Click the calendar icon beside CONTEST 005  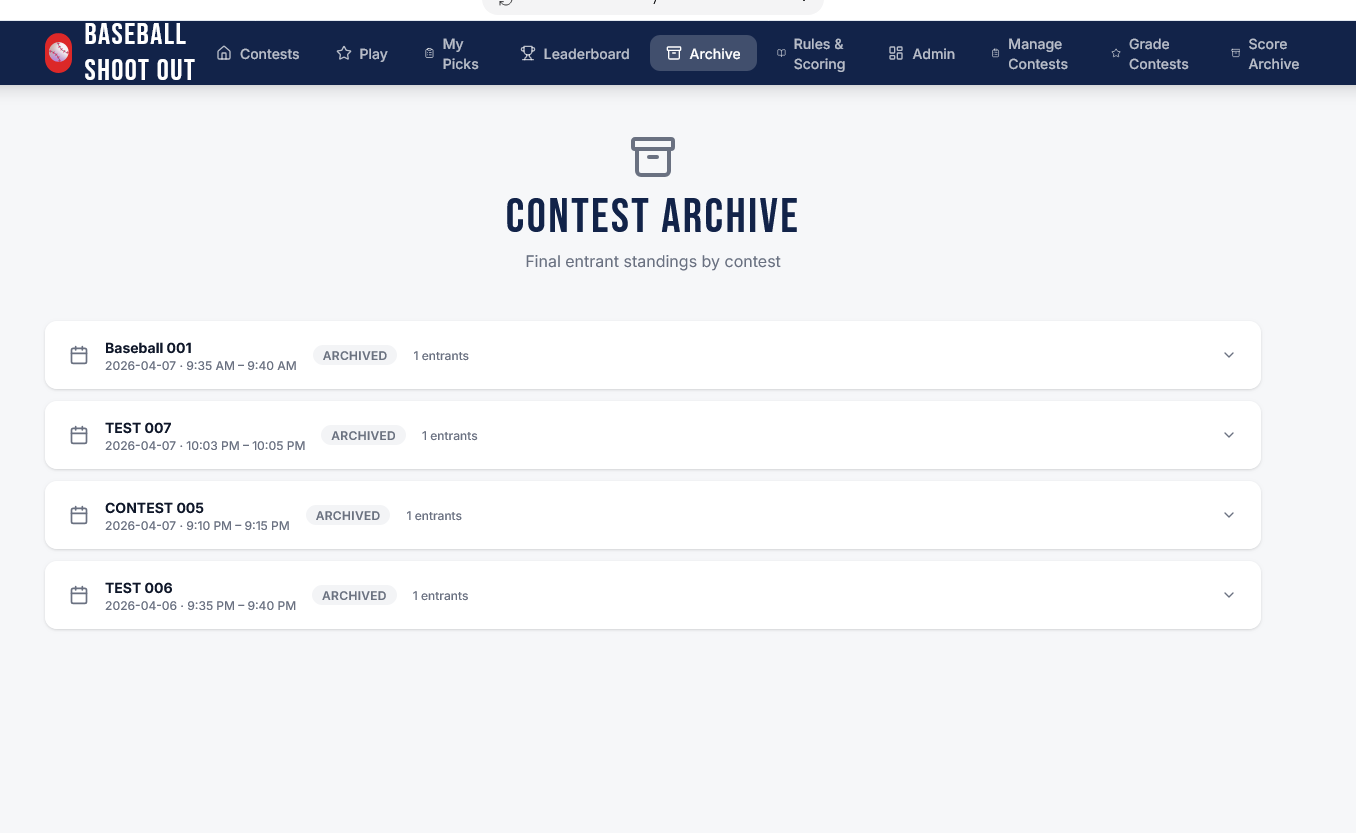[79, 515]
